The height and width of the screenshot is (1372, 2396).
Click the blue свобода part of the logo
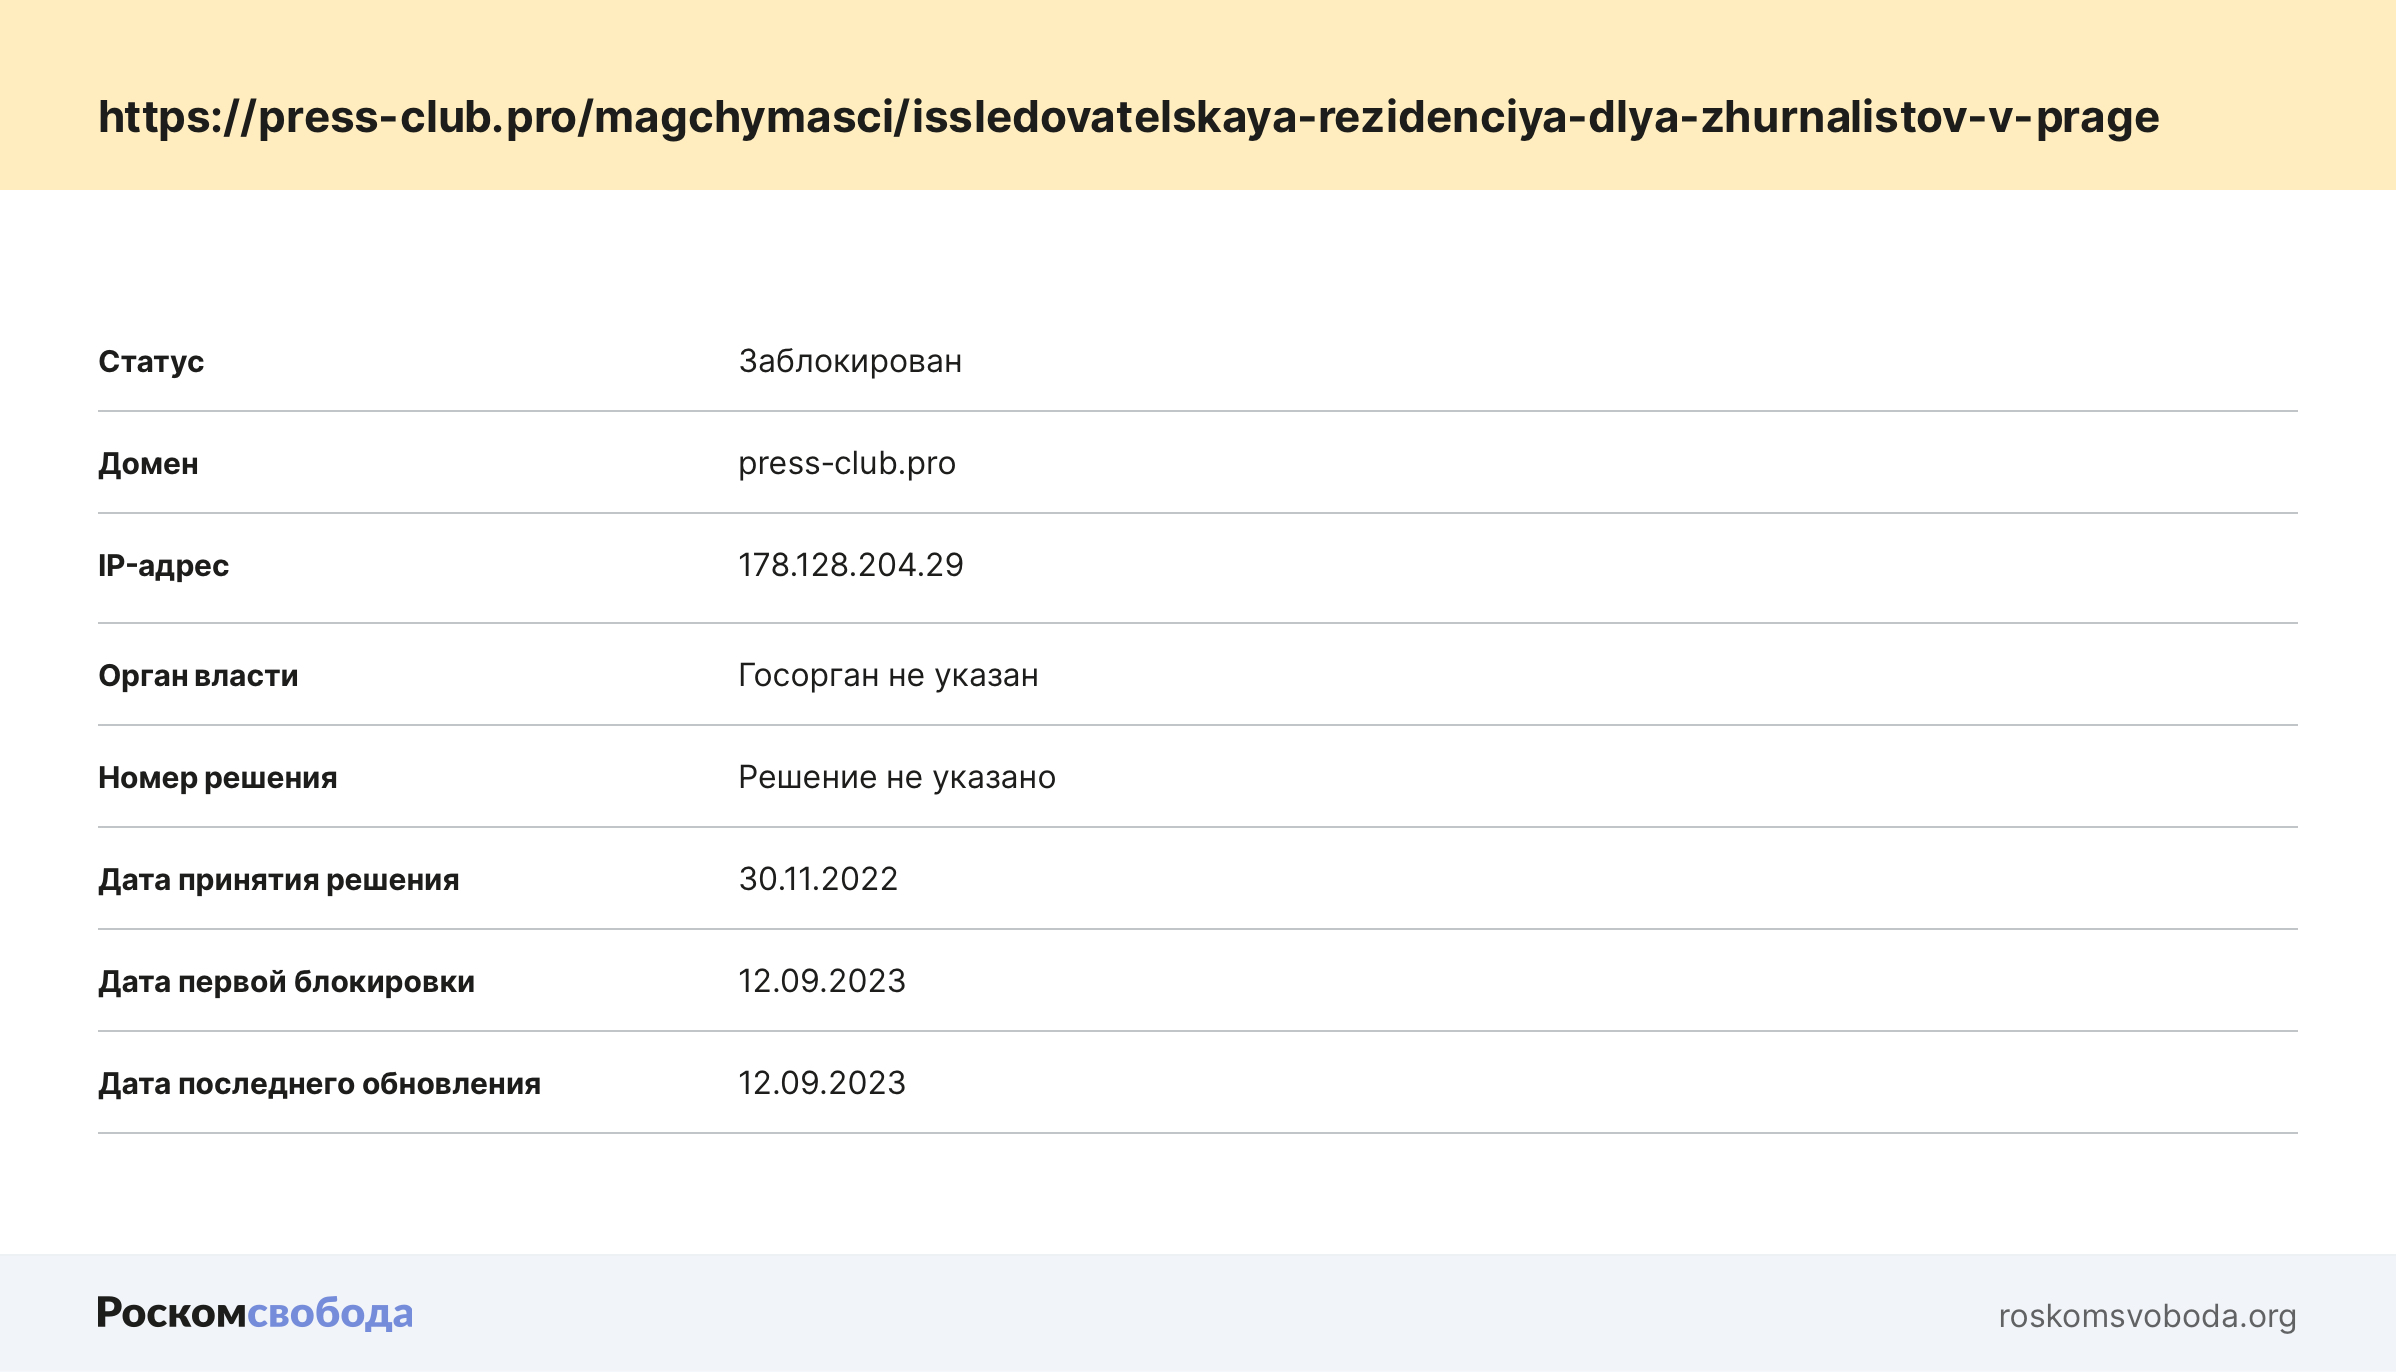(x=330, y=1313)
